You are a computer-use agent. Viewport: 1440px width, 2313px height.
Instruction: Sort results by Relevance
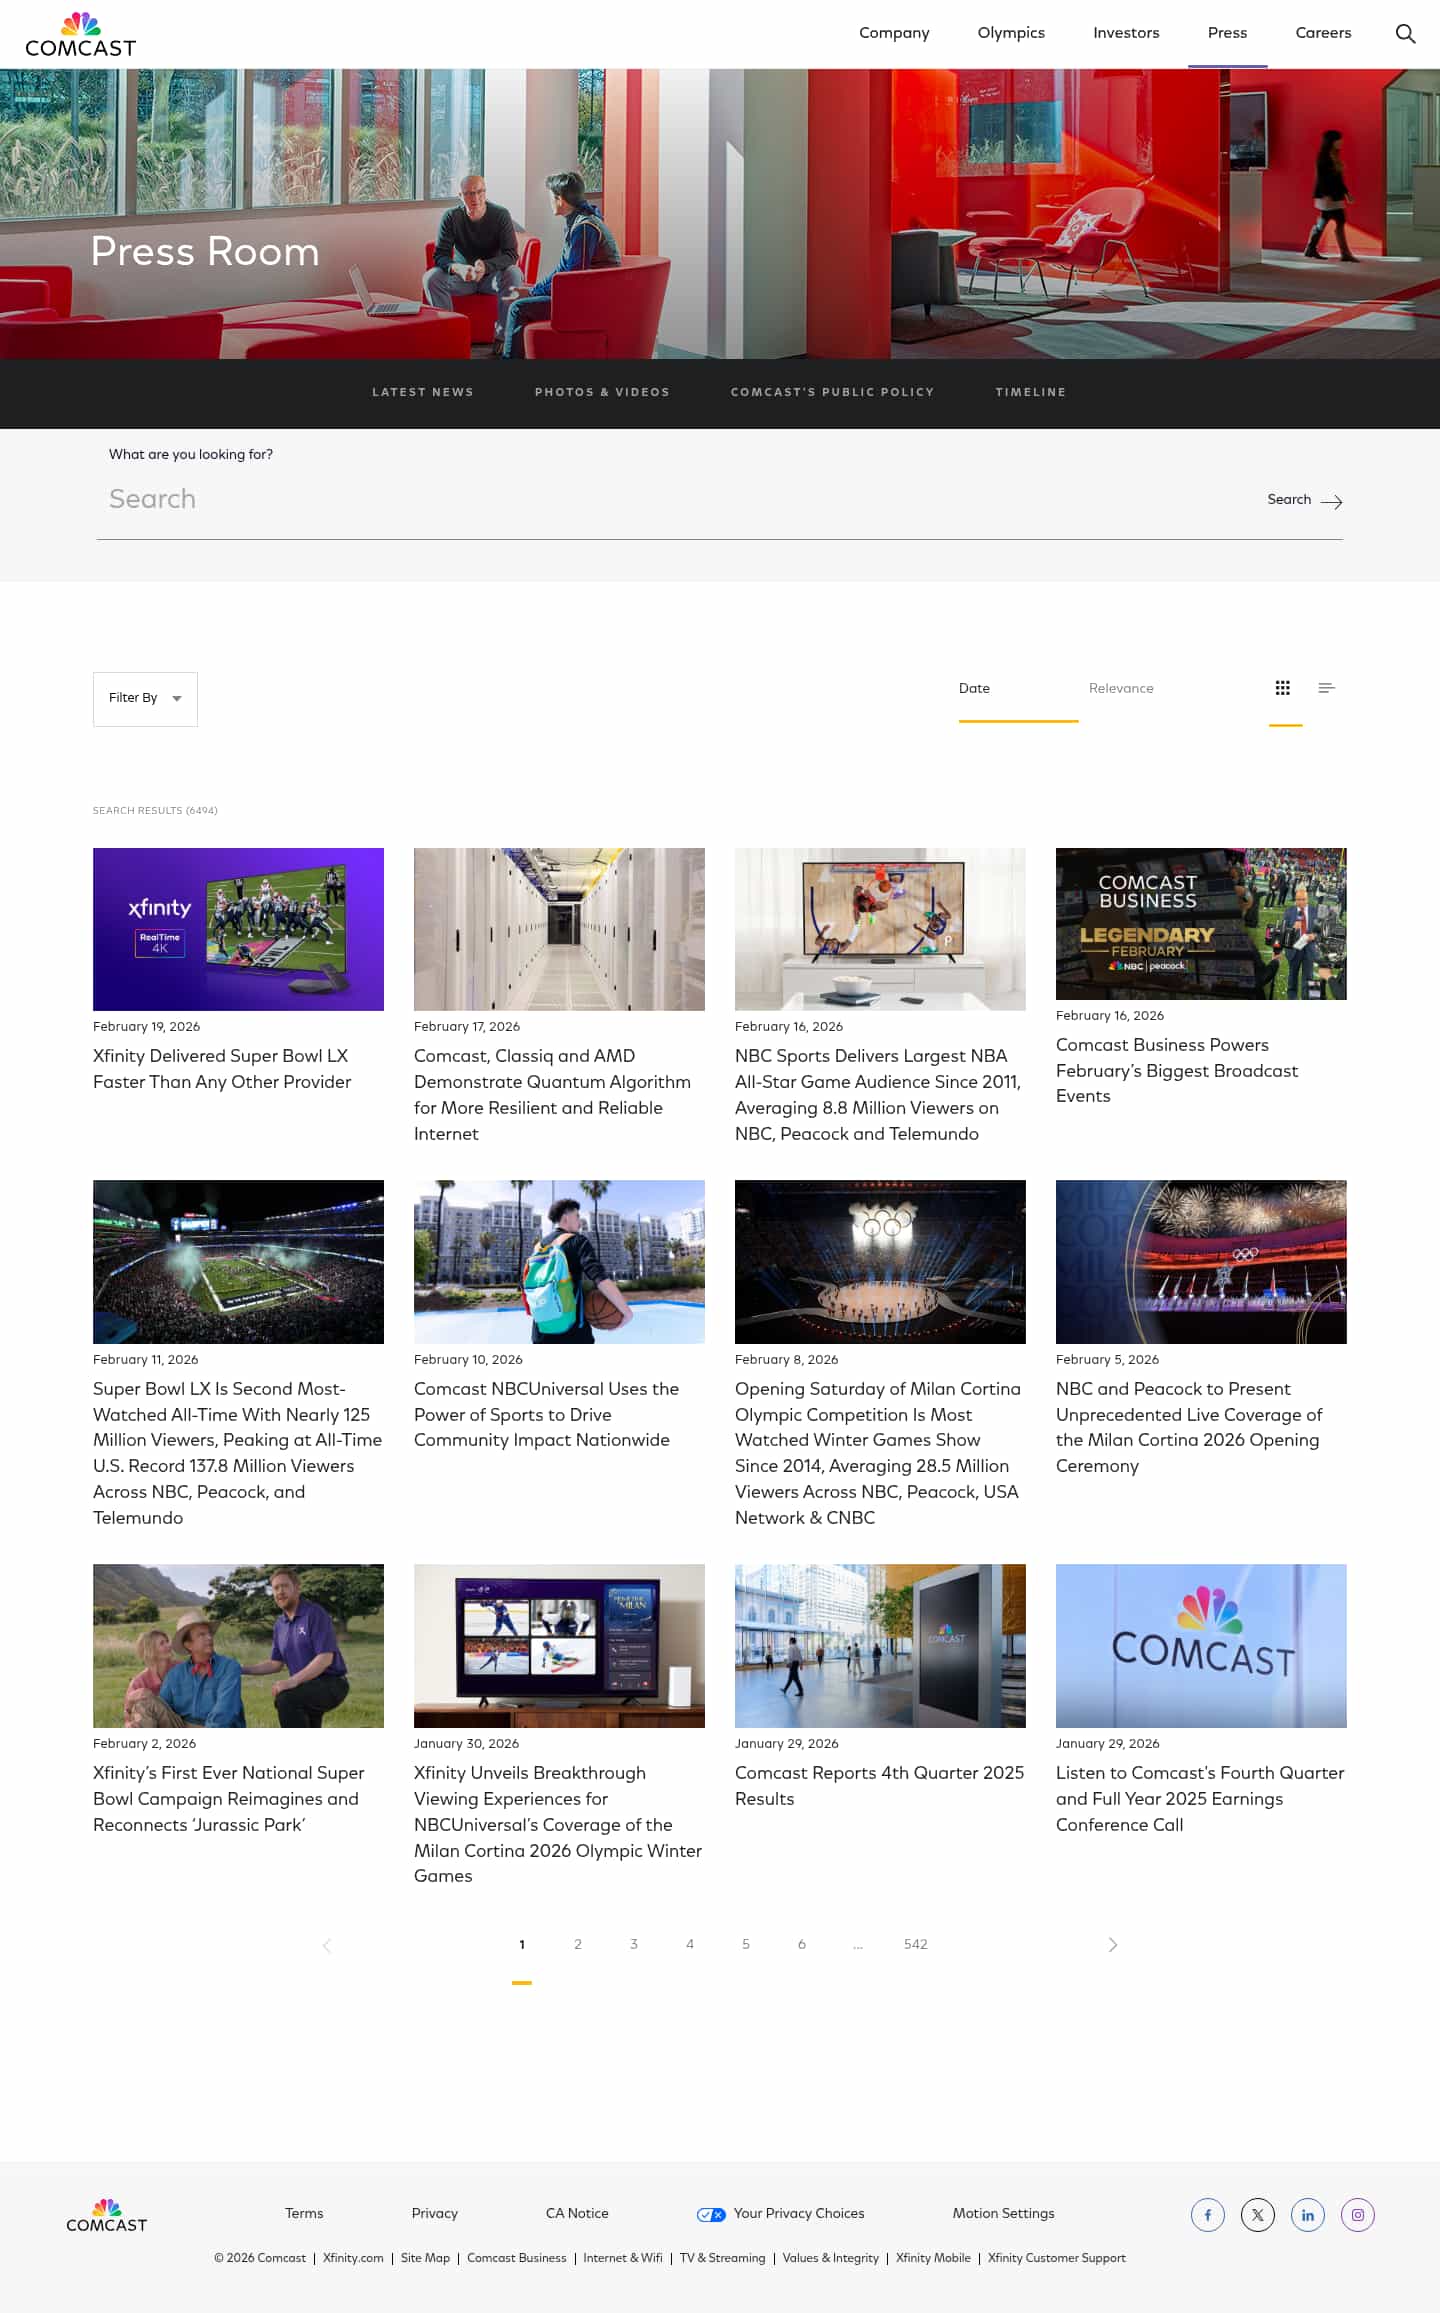pyautogui.click(x=1121, y=688)
